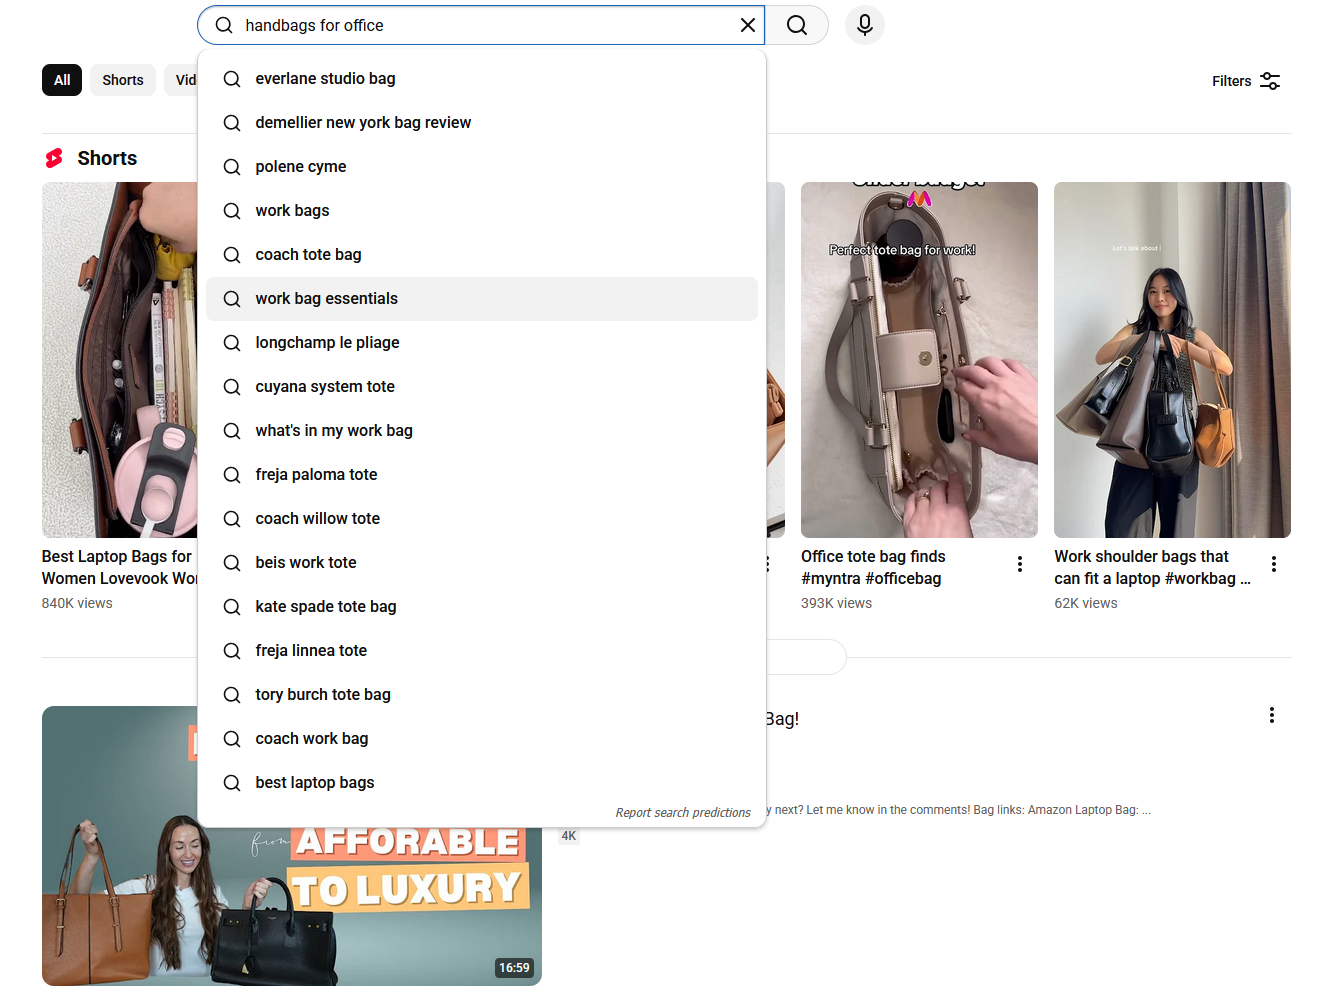This screenshot has width=1326, height=1001.
Task: Select the work bag essentials suggestion
Action: [x=326, y=298]
